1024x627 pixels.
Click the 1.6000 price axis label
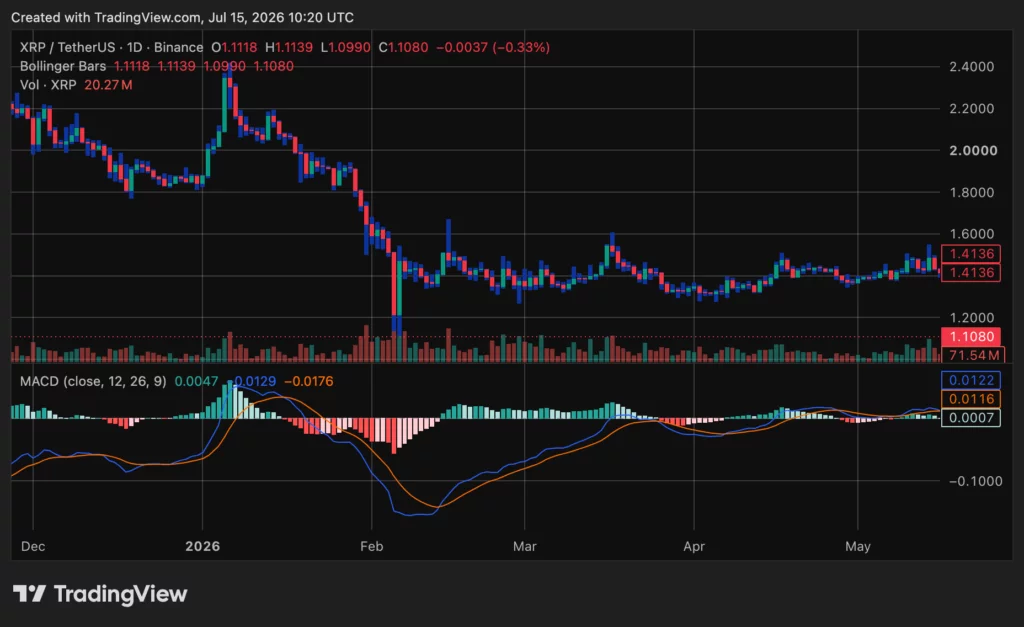click(x=971, y=234)
